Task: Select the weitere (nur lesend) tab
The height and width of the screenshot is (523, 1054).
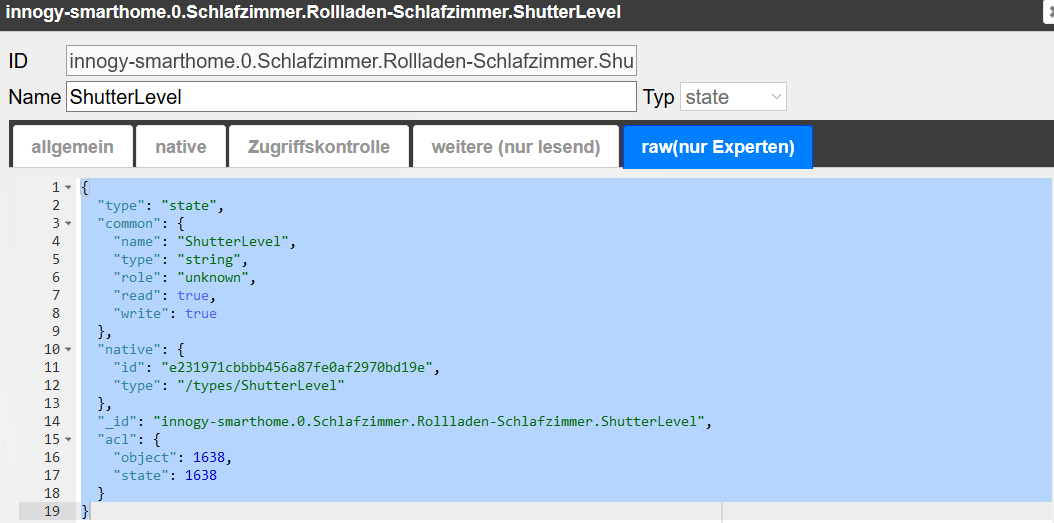Action: pos(516,147)
